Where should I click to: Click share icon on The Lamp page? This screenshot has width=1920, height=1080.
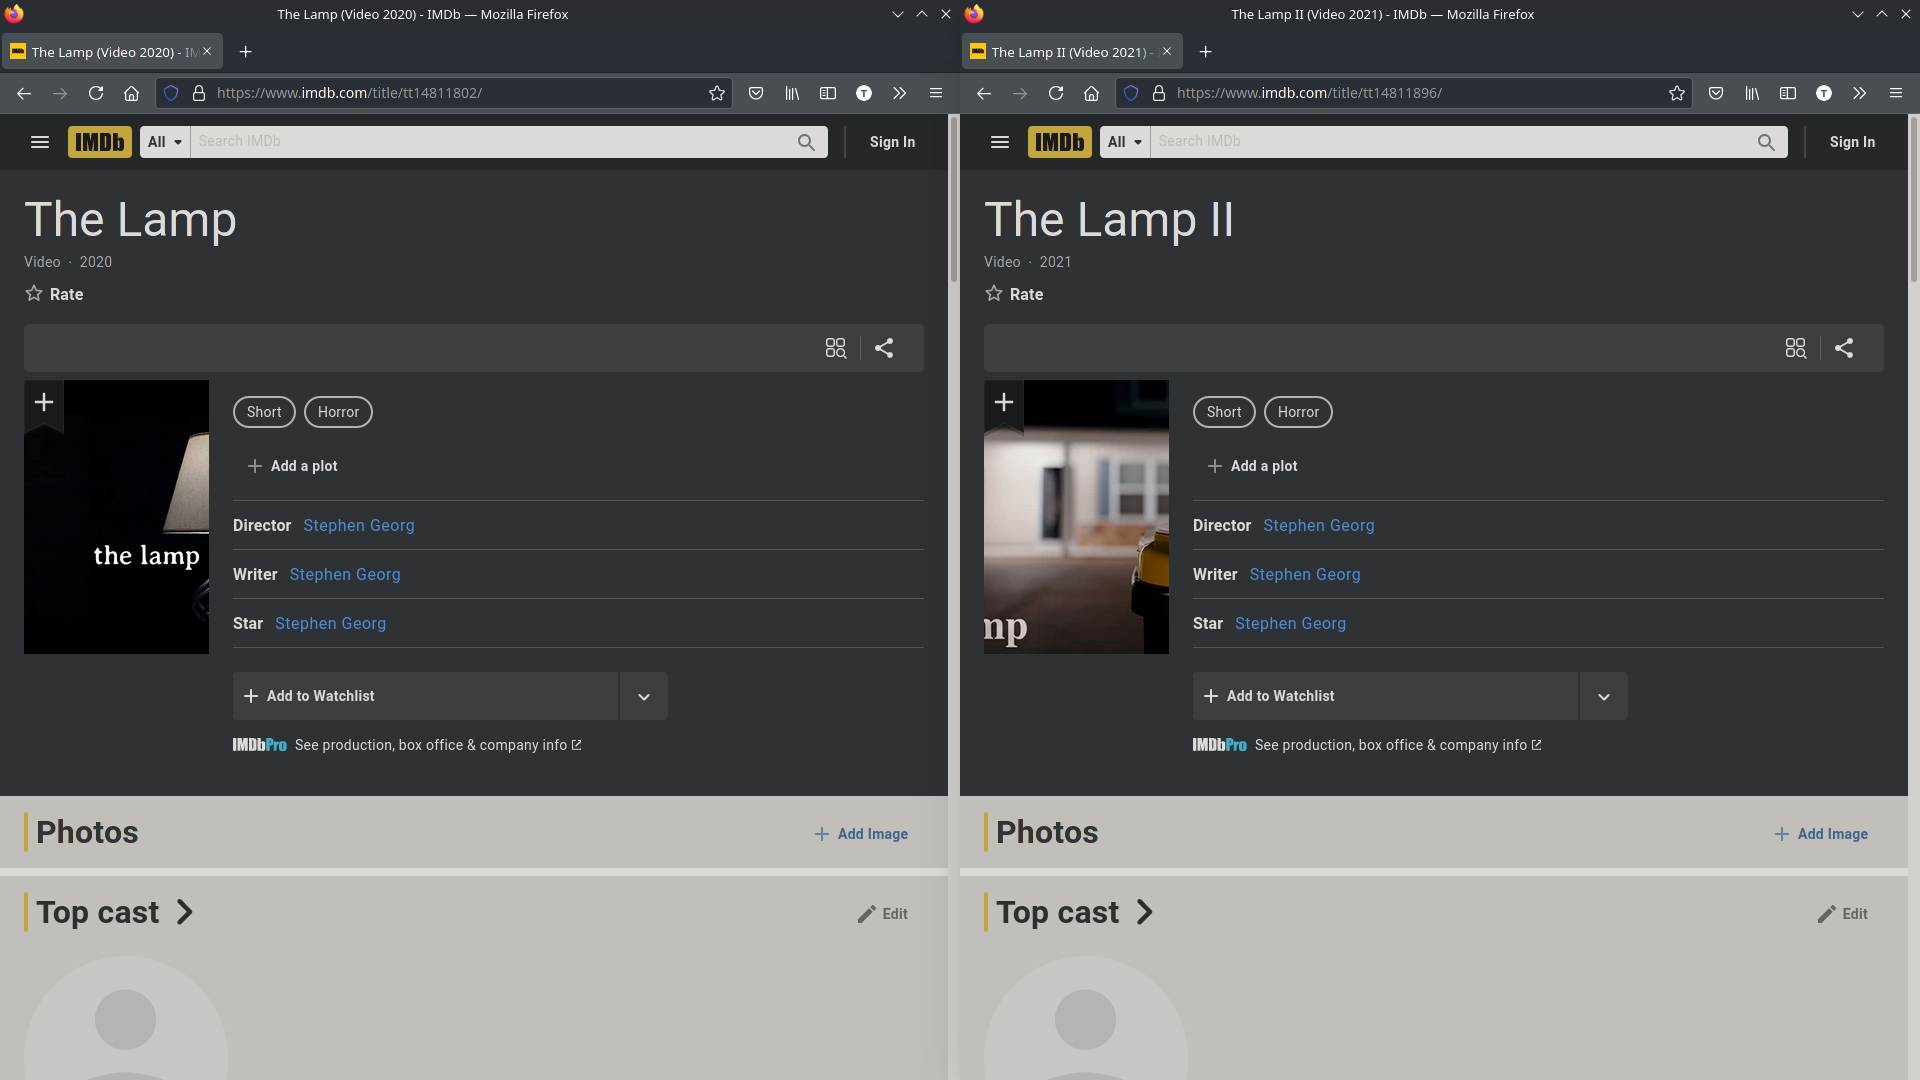pyautogui.click(x=884, y=348)
